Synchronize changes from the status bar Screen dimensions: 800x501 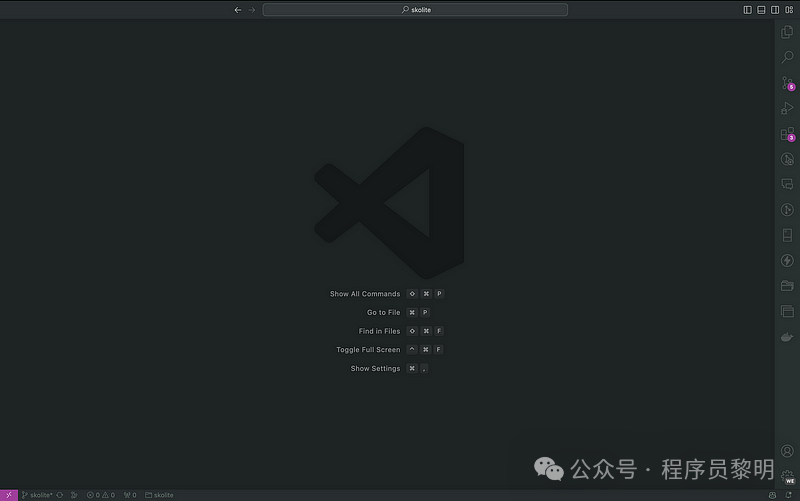pyautogui.click(x=60, y=495)
